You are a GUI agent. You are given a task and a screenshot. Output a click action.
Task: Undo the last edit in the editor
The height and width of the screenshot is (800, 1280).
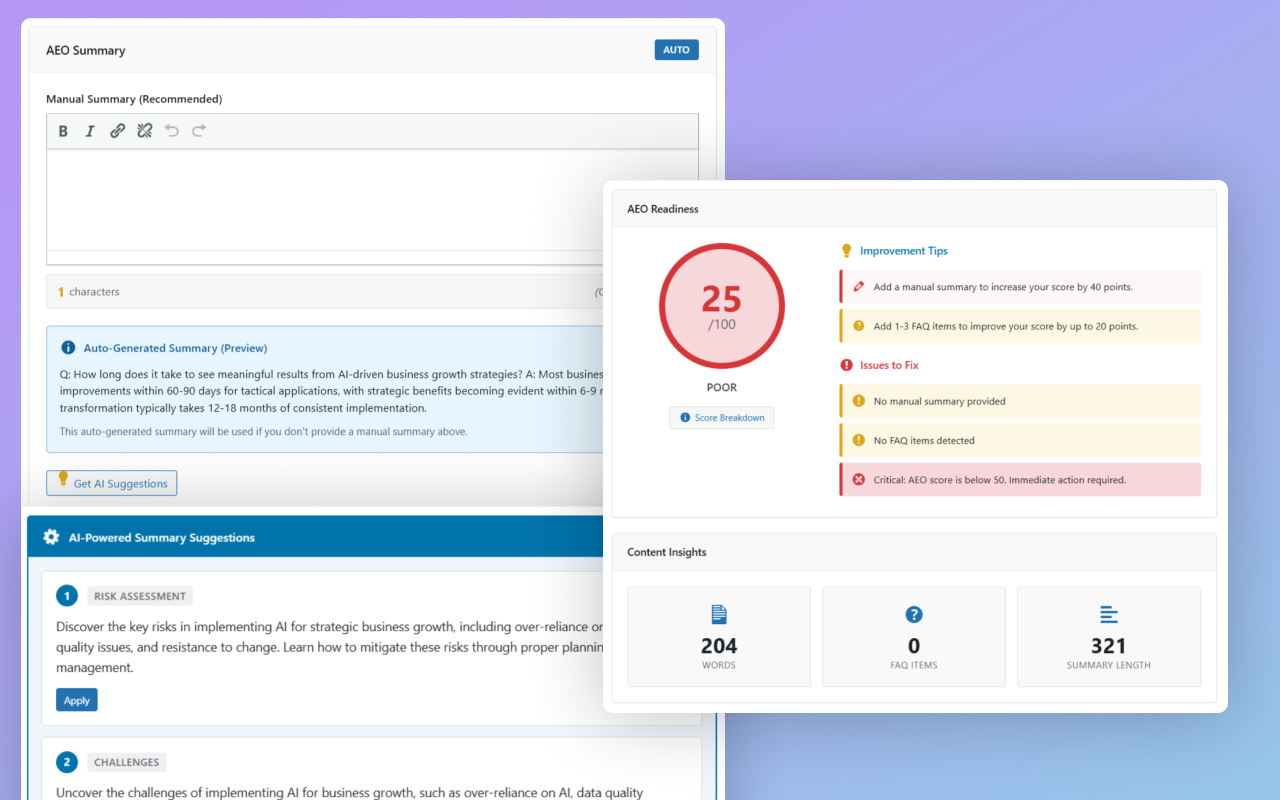(171, 130)
